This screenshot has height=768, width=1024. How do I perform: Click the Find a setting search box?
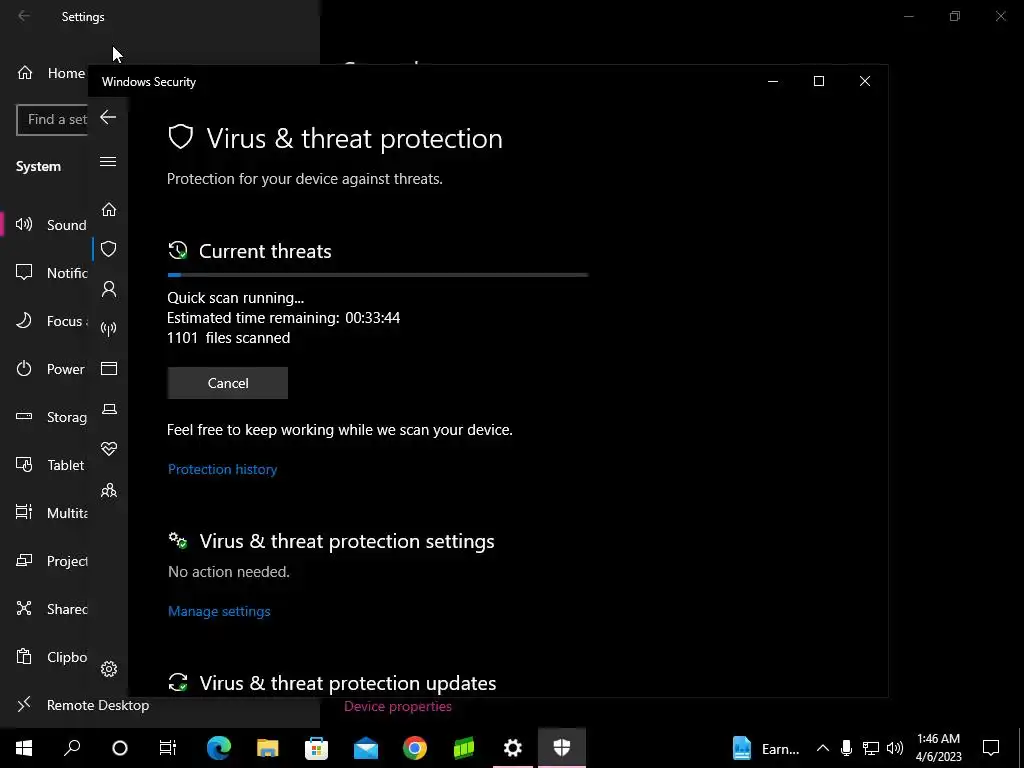pos(52,120)
